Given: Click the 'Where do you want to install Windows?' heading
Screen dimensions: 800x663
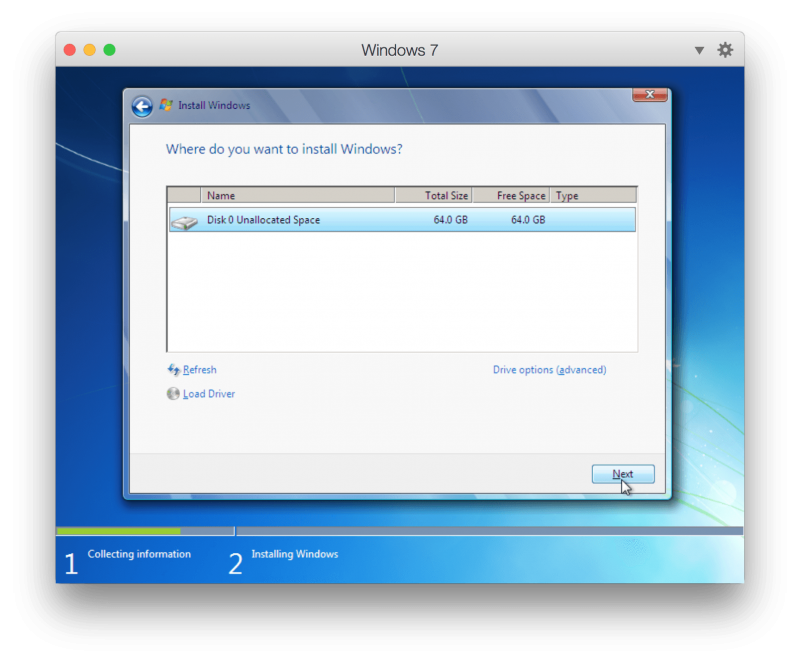Looking at the screenshot, I should click(x=284, y=149).
